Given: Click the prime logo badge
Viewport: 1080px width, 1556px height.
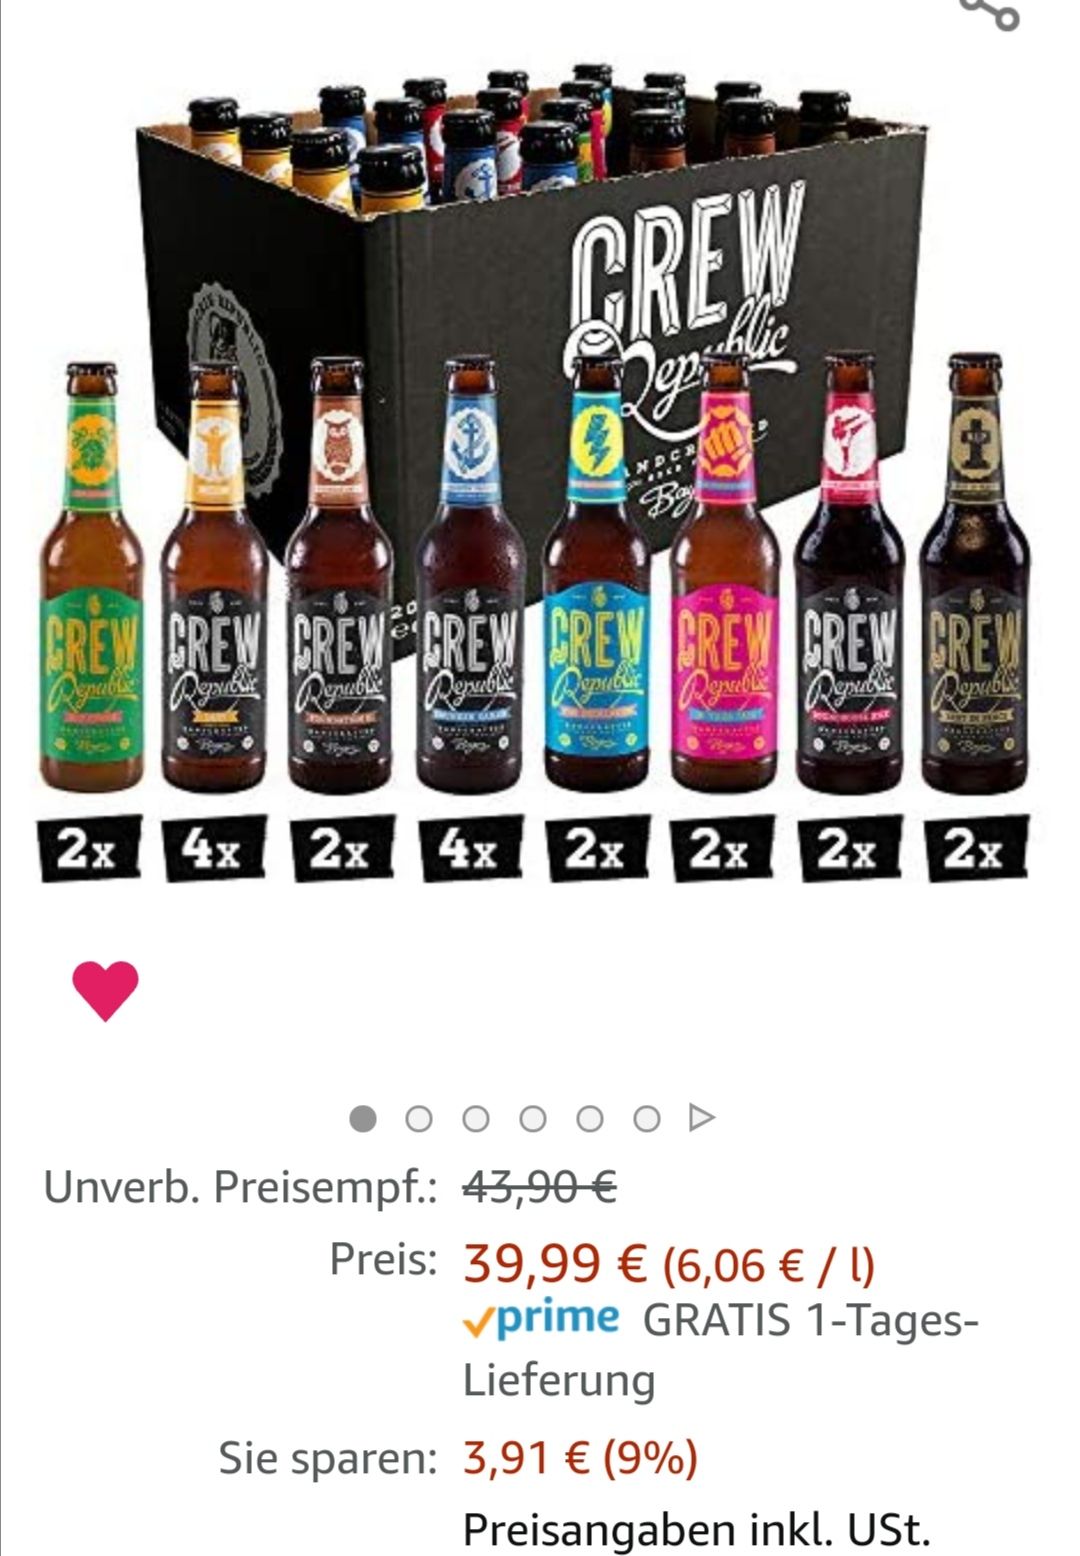Looking at the screenshot, I should pos(541,1320).
